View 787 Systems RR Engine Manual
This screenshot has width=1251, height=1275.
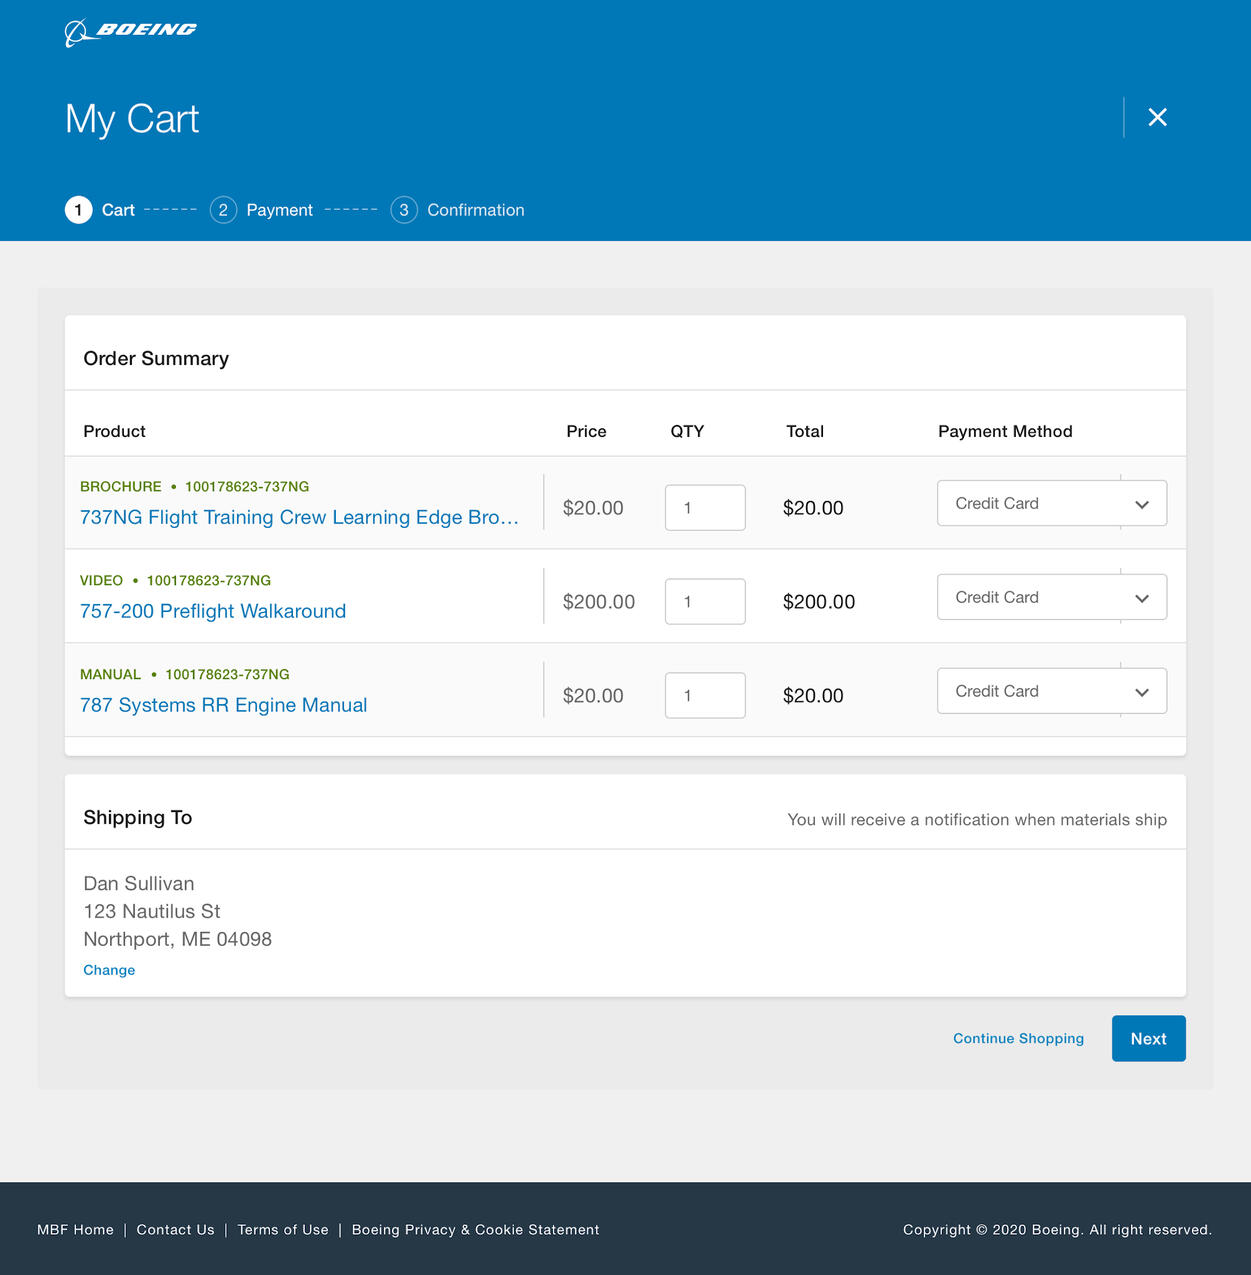[x=223, y=705]
